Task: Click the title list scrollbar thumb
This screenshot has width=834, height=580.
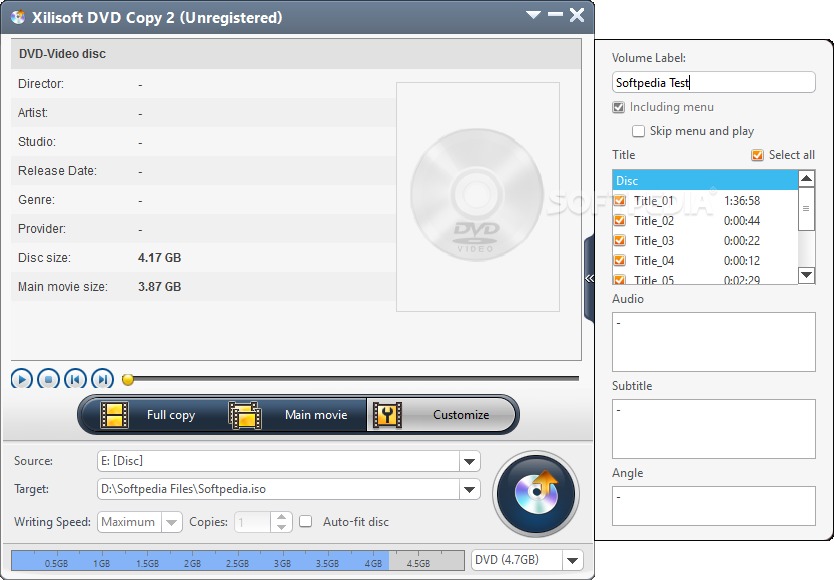Action: pos(807,209)
